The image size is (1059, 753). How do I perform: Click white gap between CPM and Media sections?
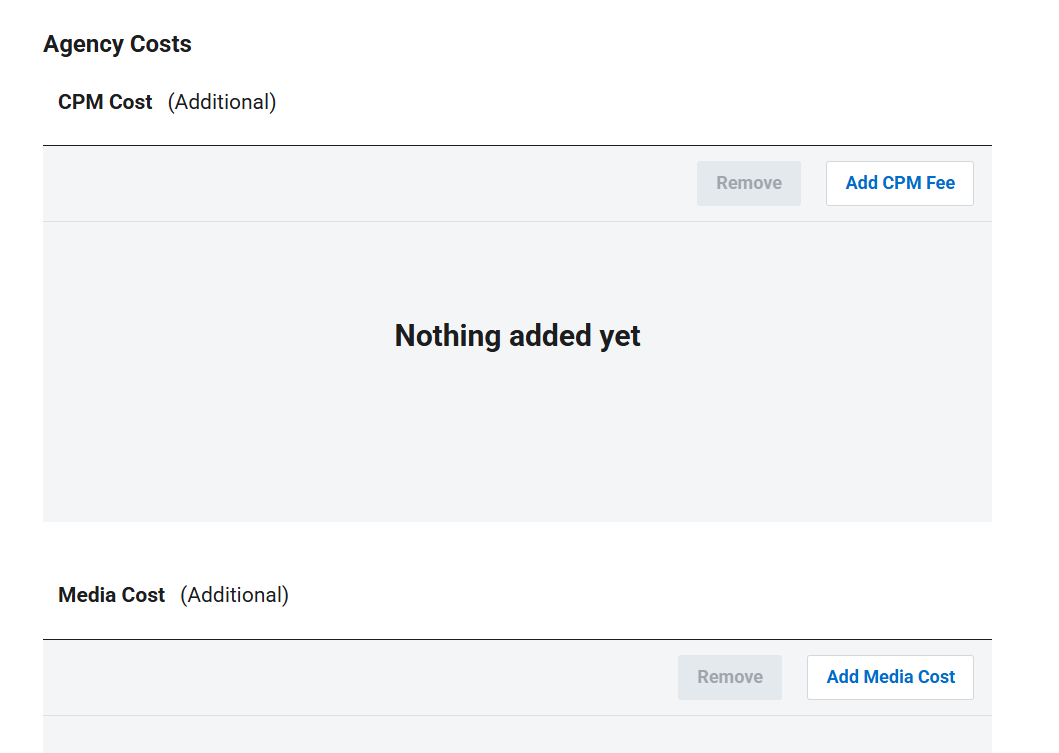[517, 548]
